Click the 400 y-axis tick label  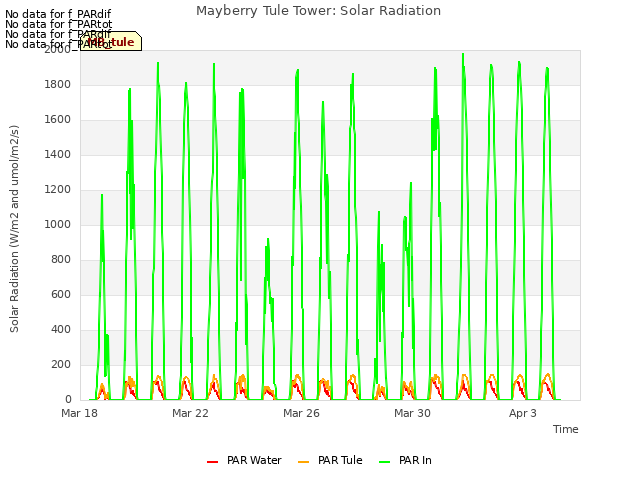61,330
